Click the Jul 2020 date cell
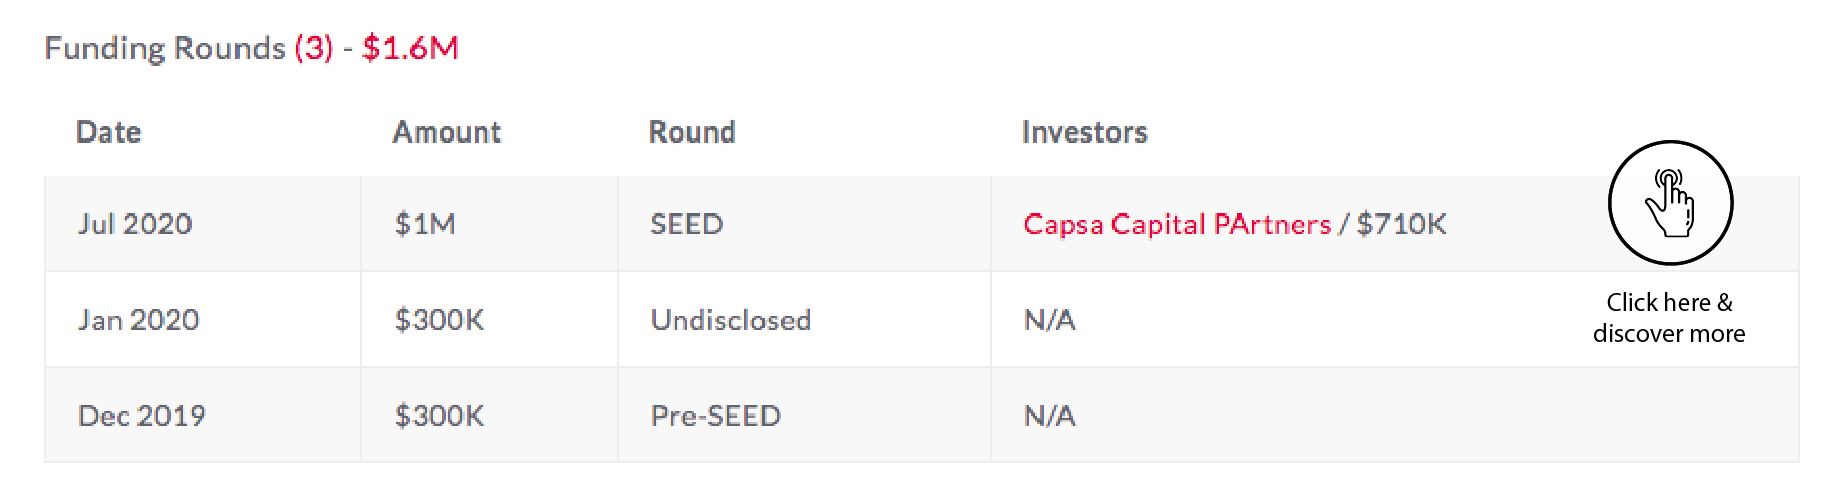Screen dimensions: 1830x495 coord(135,224)
